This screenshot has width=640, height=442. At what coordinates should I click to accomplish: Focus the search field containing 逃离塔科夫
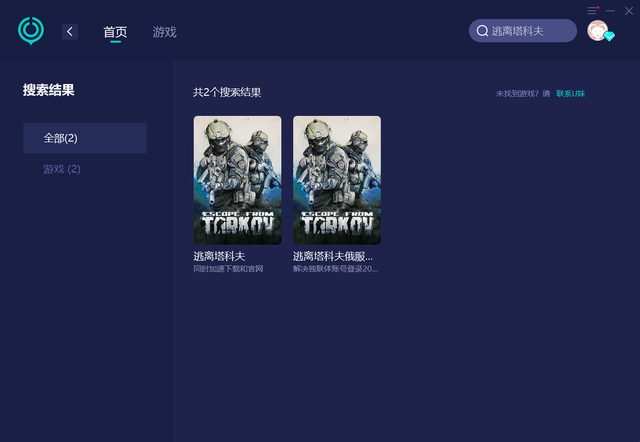[x=523, y=31]
